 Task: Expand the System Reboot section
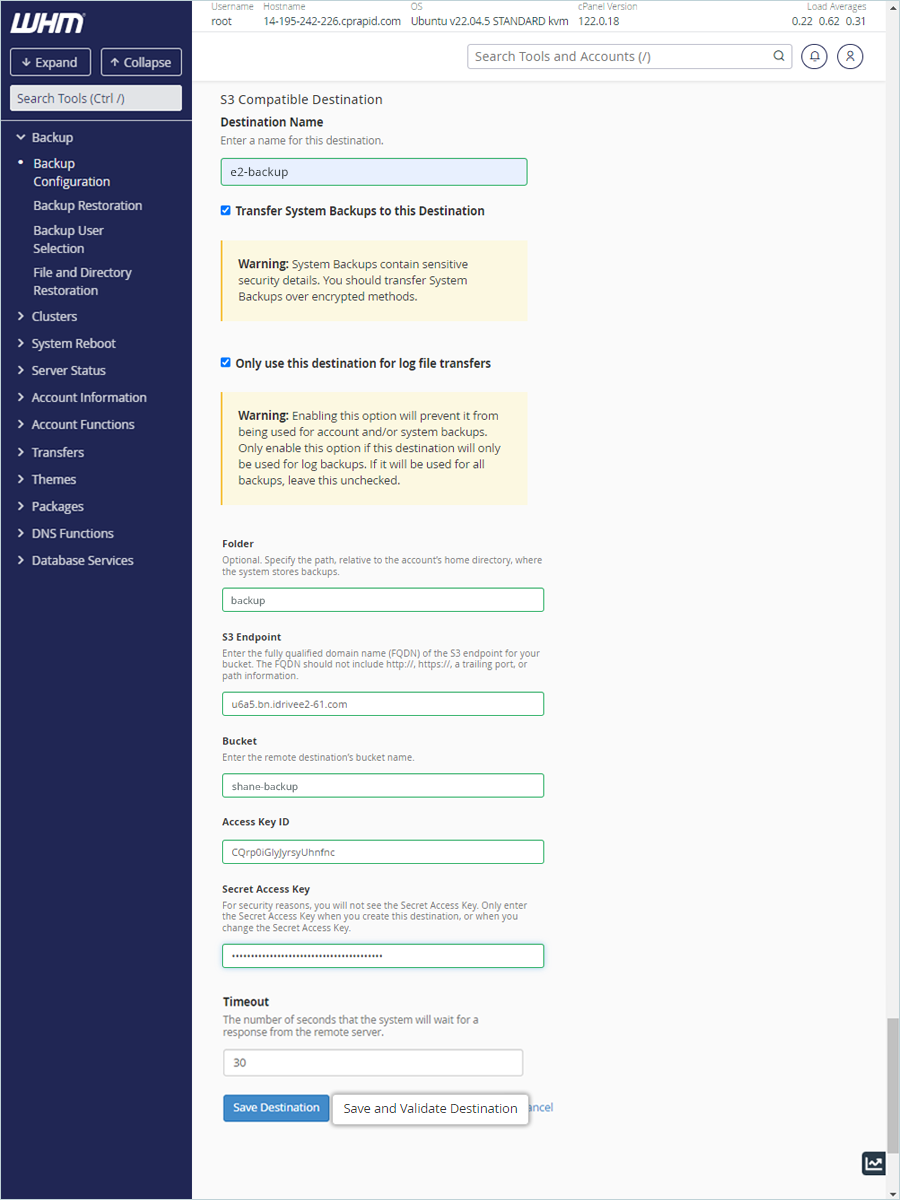pos(73,343)
